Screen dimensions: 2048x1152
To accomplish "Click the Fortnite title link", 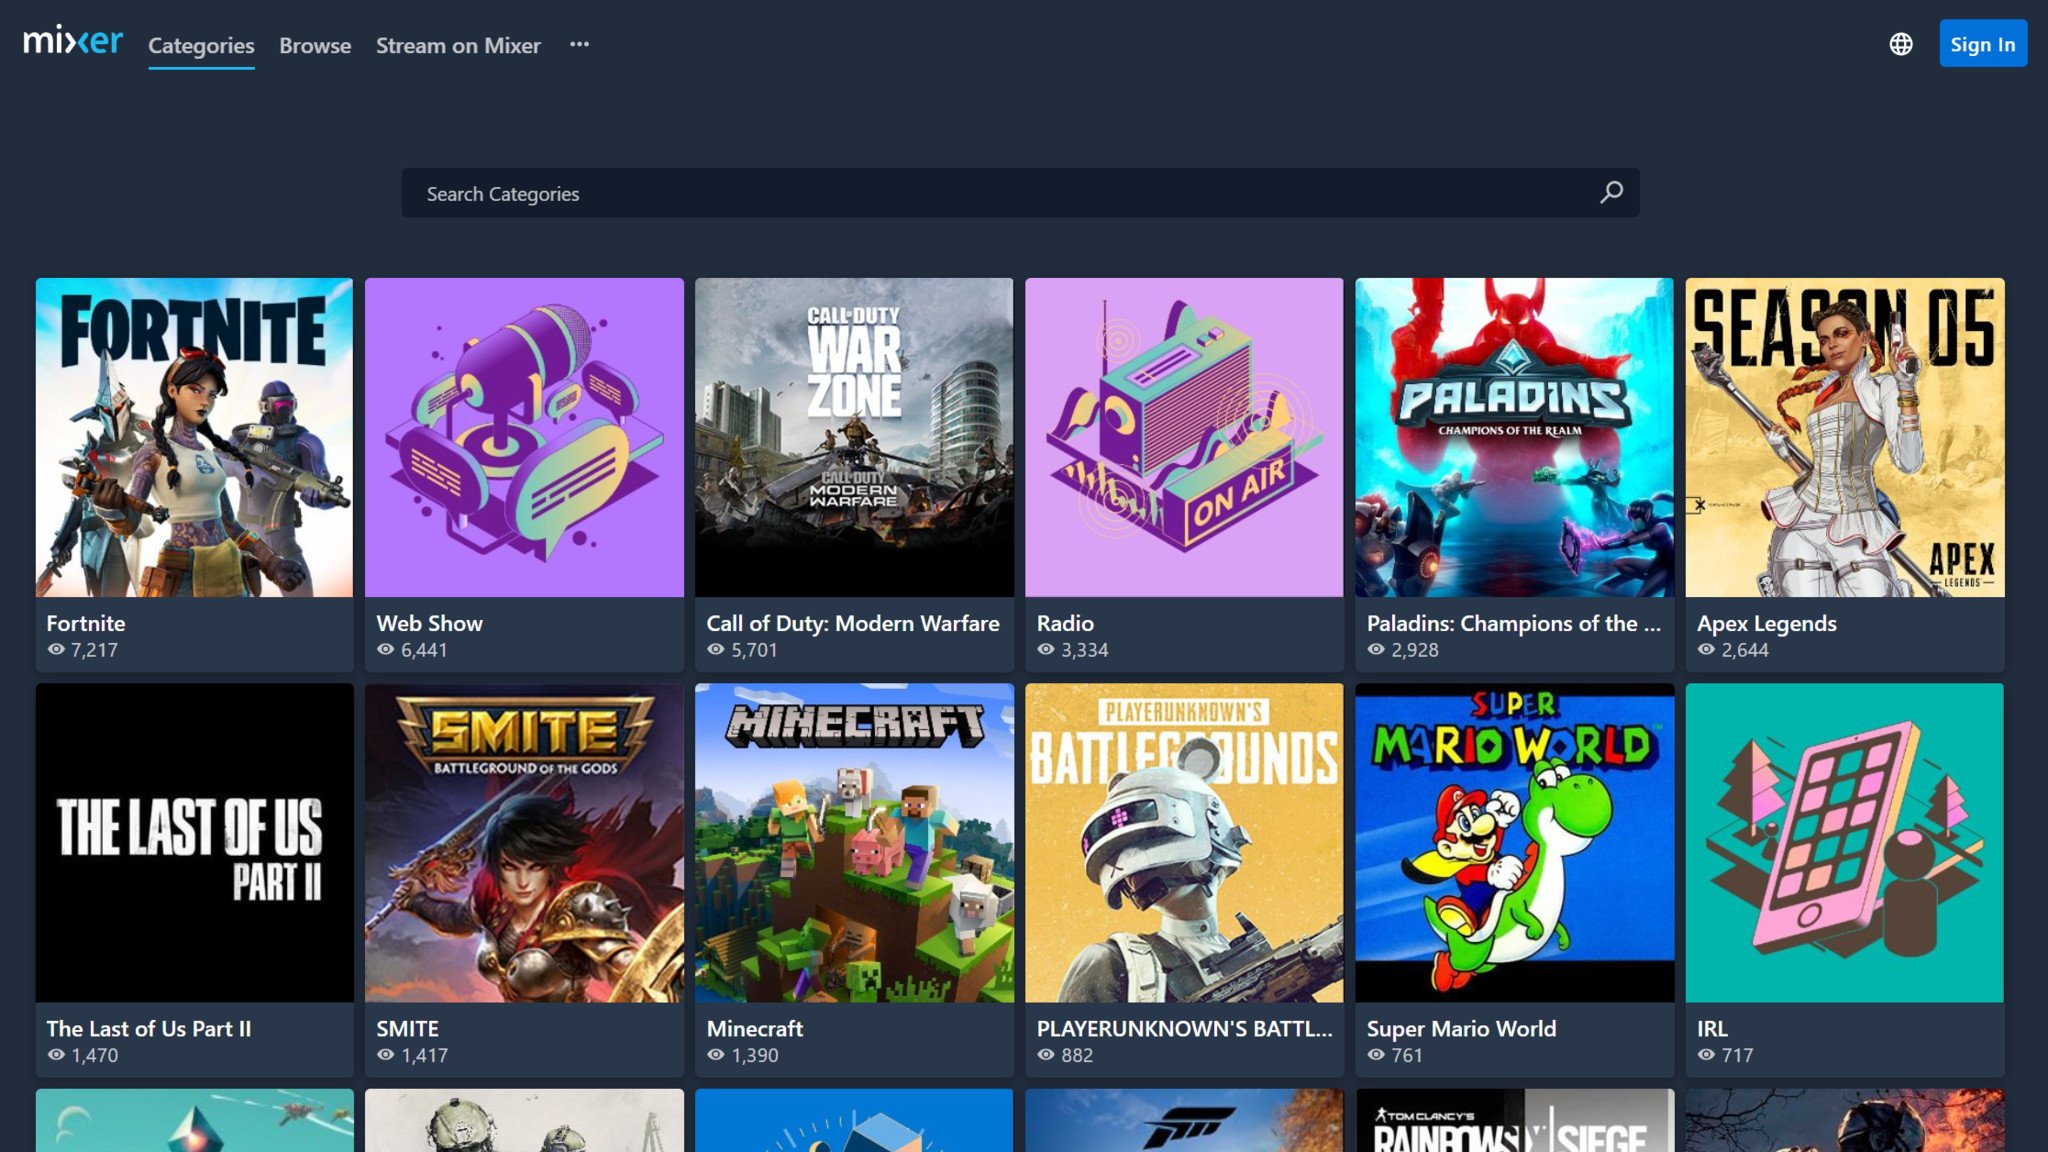I will (x=86, y=623).
